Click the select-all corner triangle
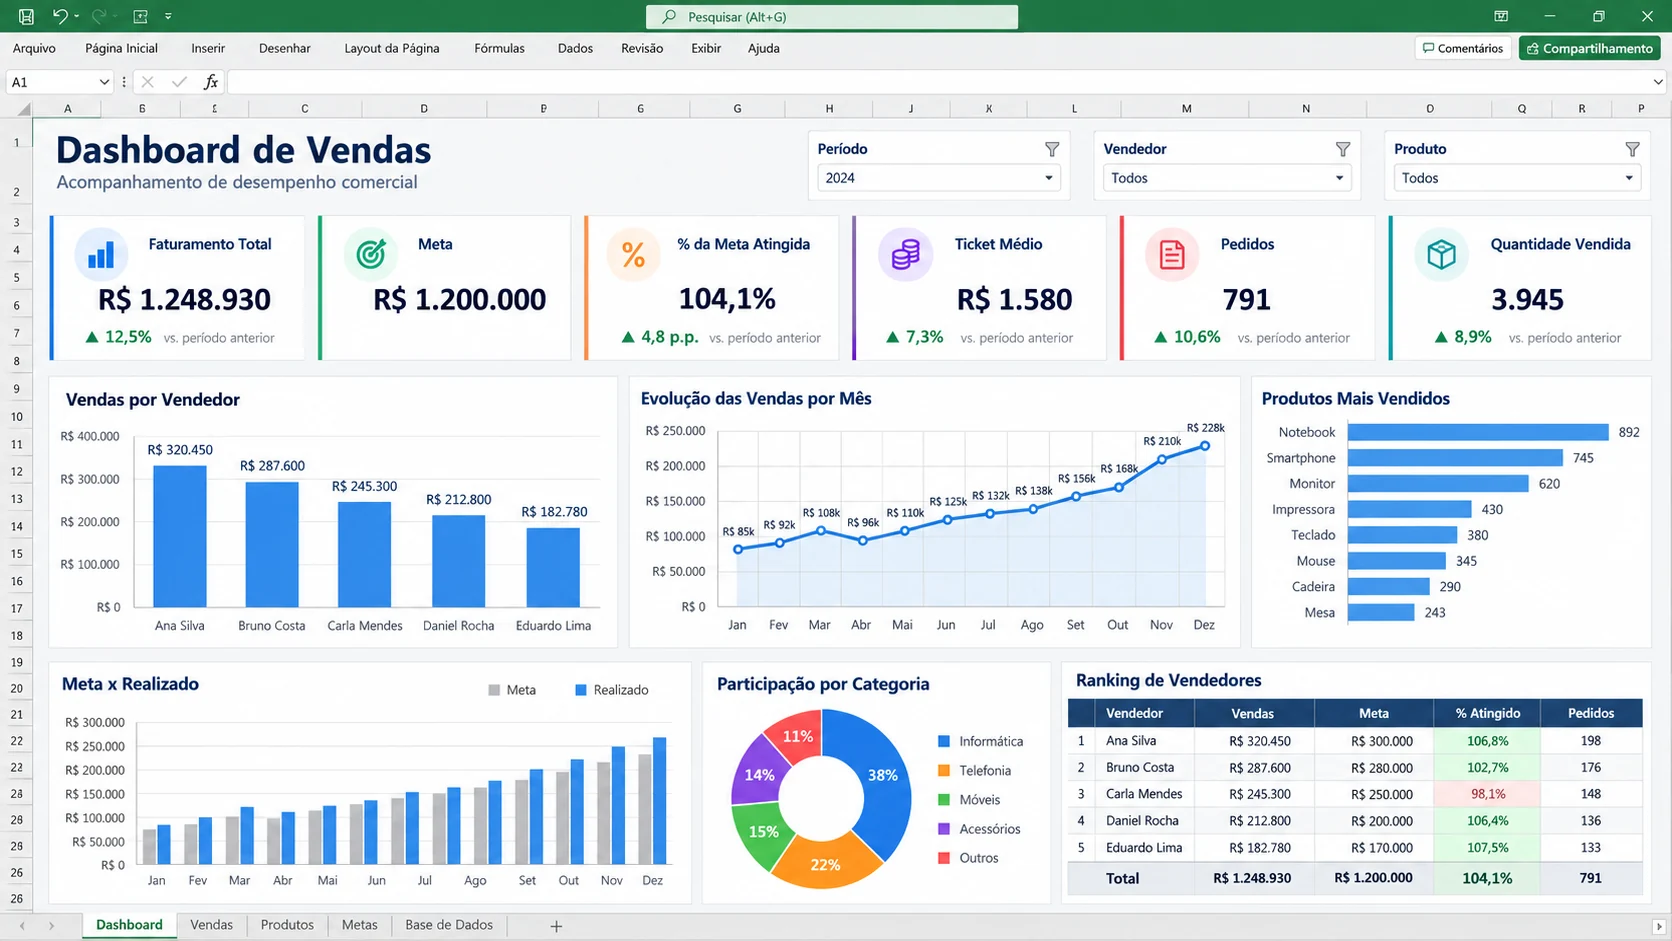Screen dimensions: 1672x941 point(23,108)
